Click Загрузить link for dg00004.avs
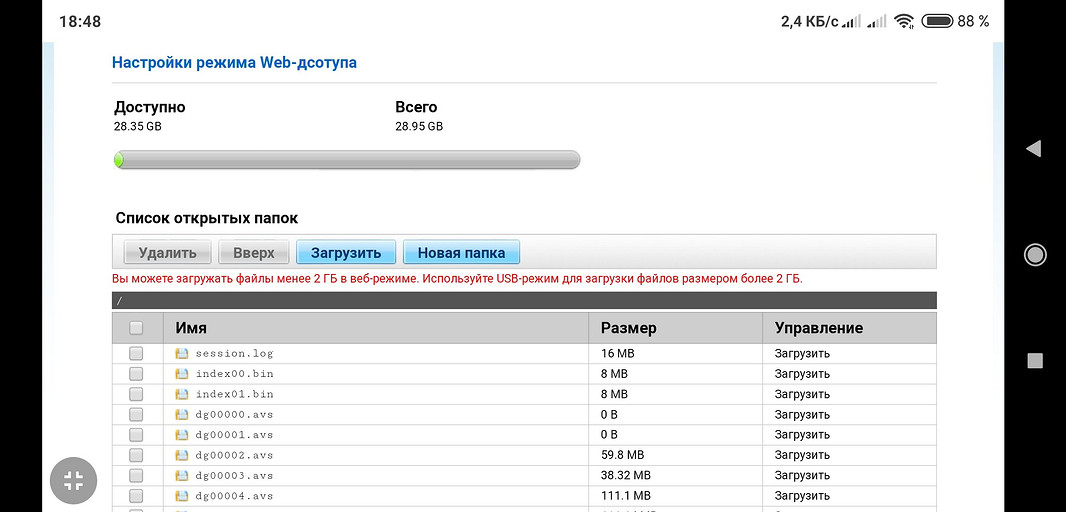This screenshot has width=1066, height=512. click(802, 496)
